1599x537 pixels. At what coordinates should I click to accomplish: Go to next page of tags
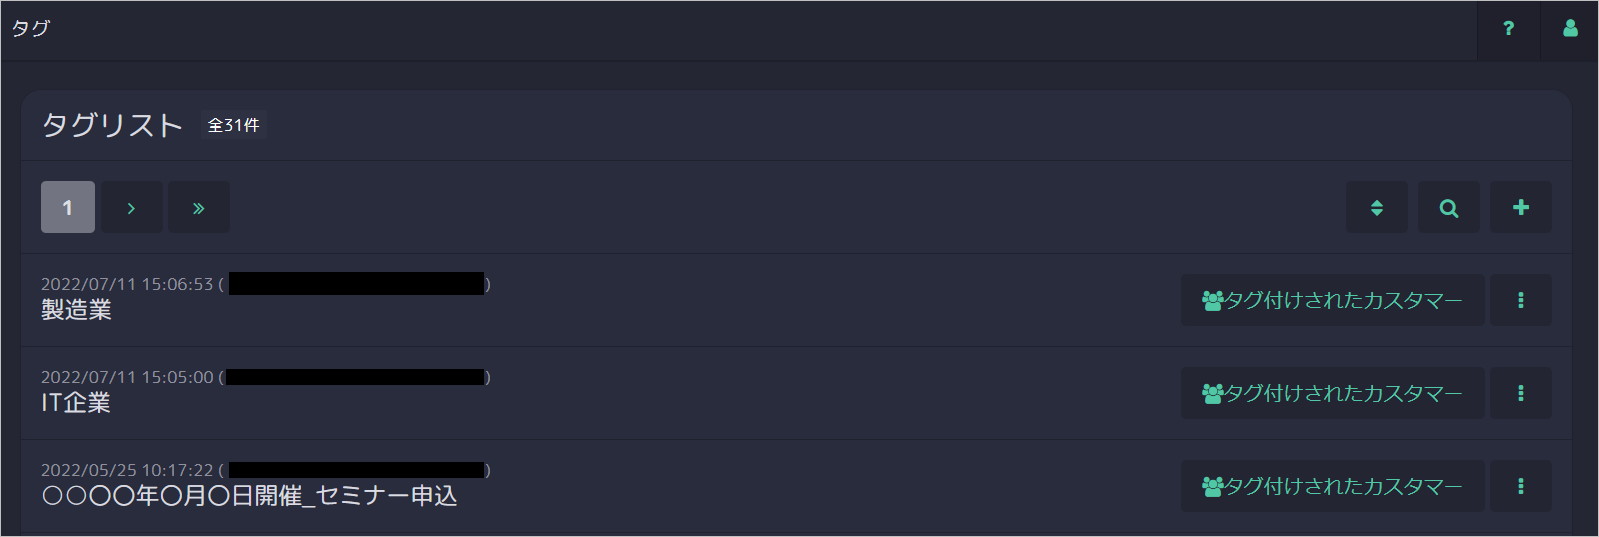[131, 207]
